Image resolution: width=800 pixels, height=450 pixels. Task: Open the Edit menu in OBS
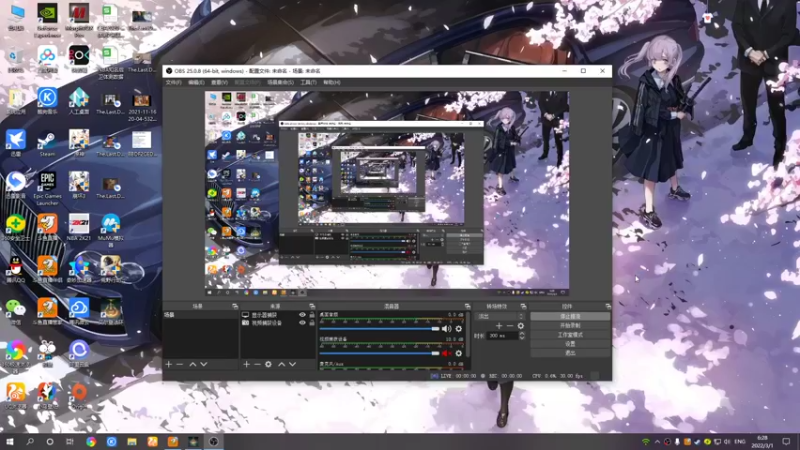(x=196, y=82)
